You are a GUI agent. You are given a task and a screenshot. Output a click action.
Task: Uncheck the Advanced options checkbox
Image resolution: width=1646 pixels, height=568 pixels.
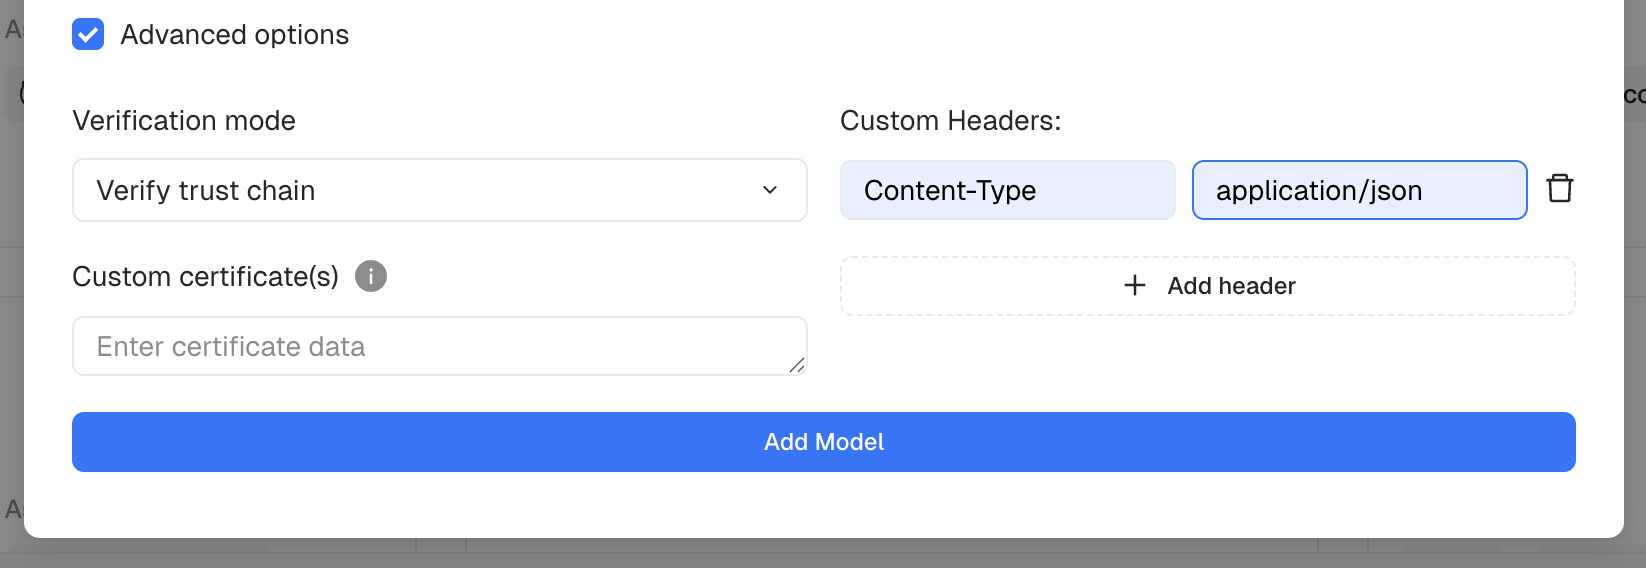[88, 34]
